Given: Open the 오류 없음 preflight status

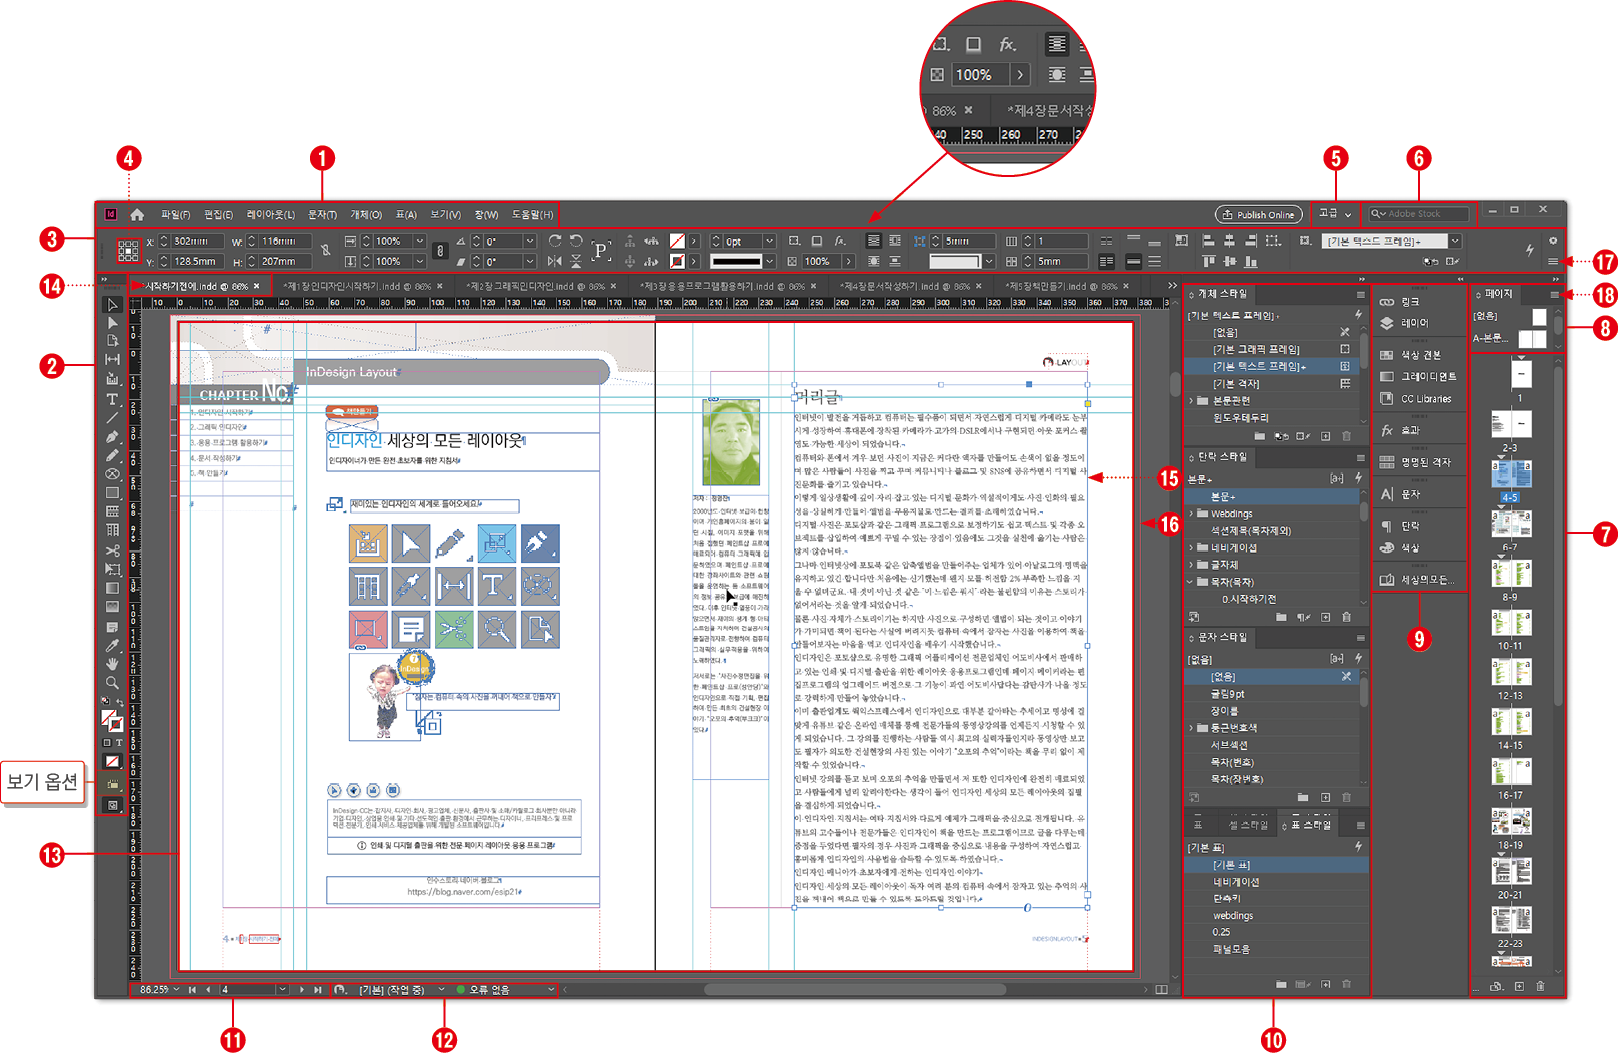Looking at the screenshot, I should [x=504, y=990].
